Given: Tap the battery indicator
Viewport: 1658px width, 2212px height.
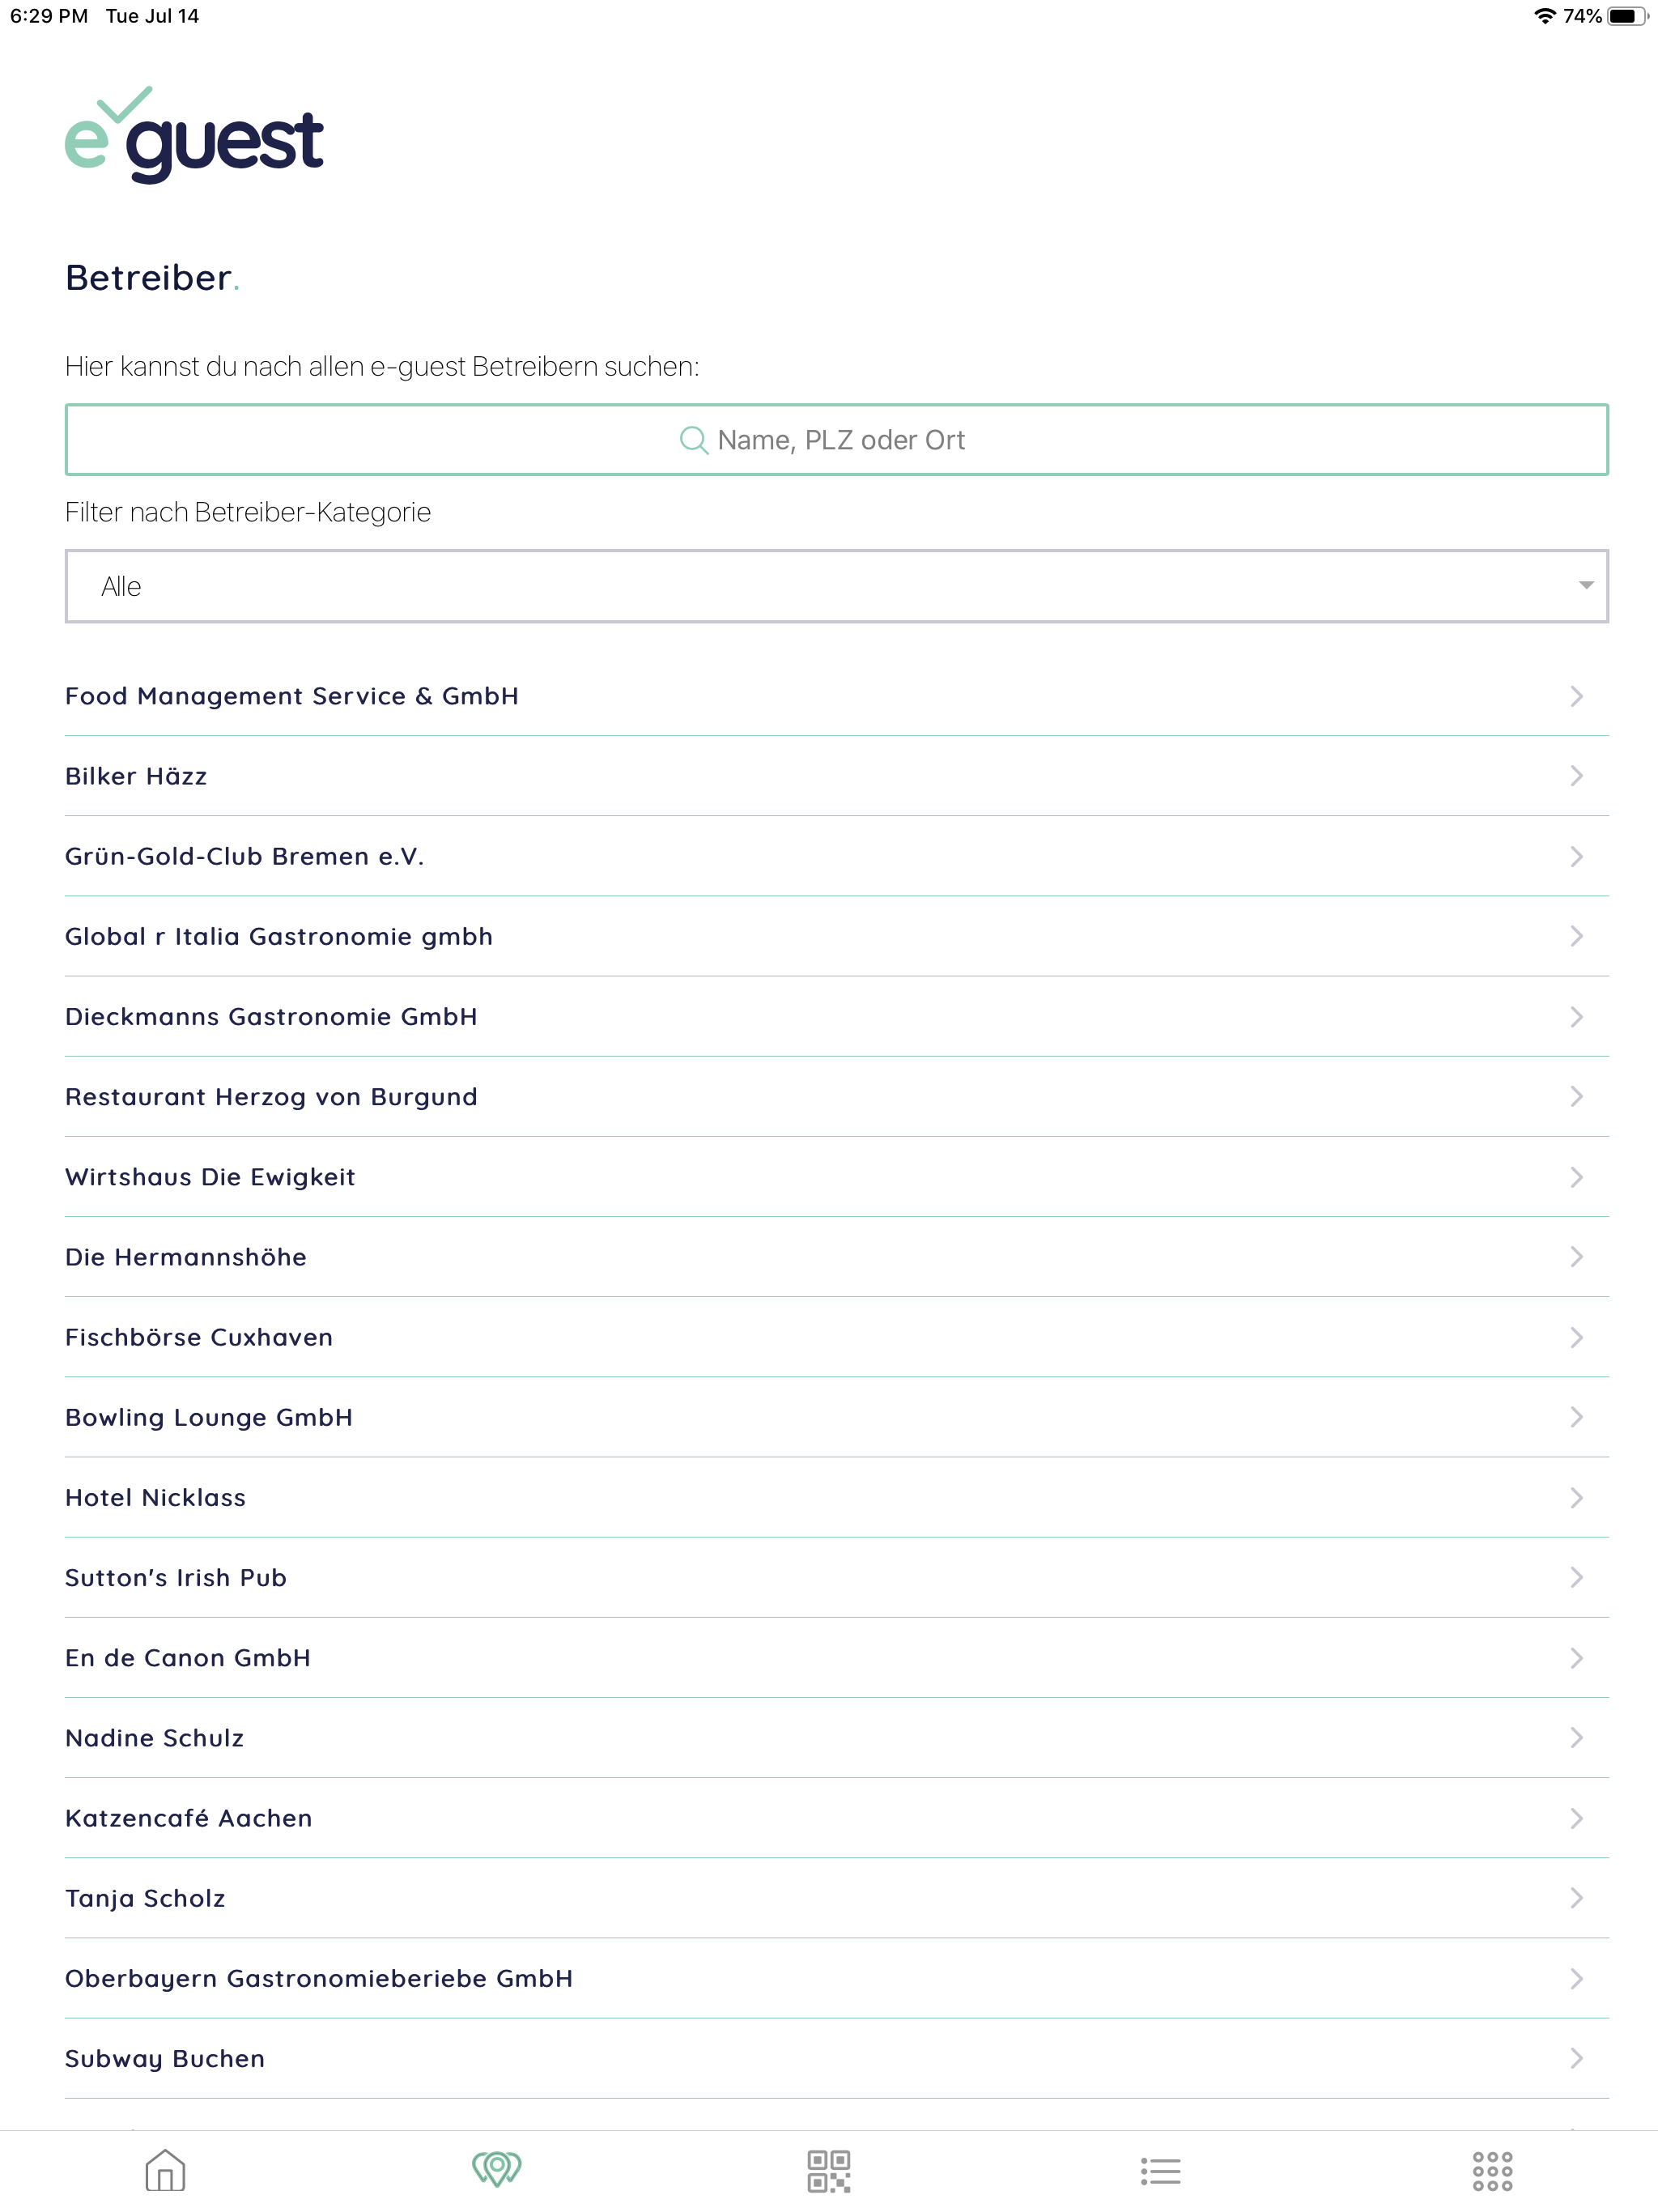Looking at the screenshot, I should tap(1628, 16).
